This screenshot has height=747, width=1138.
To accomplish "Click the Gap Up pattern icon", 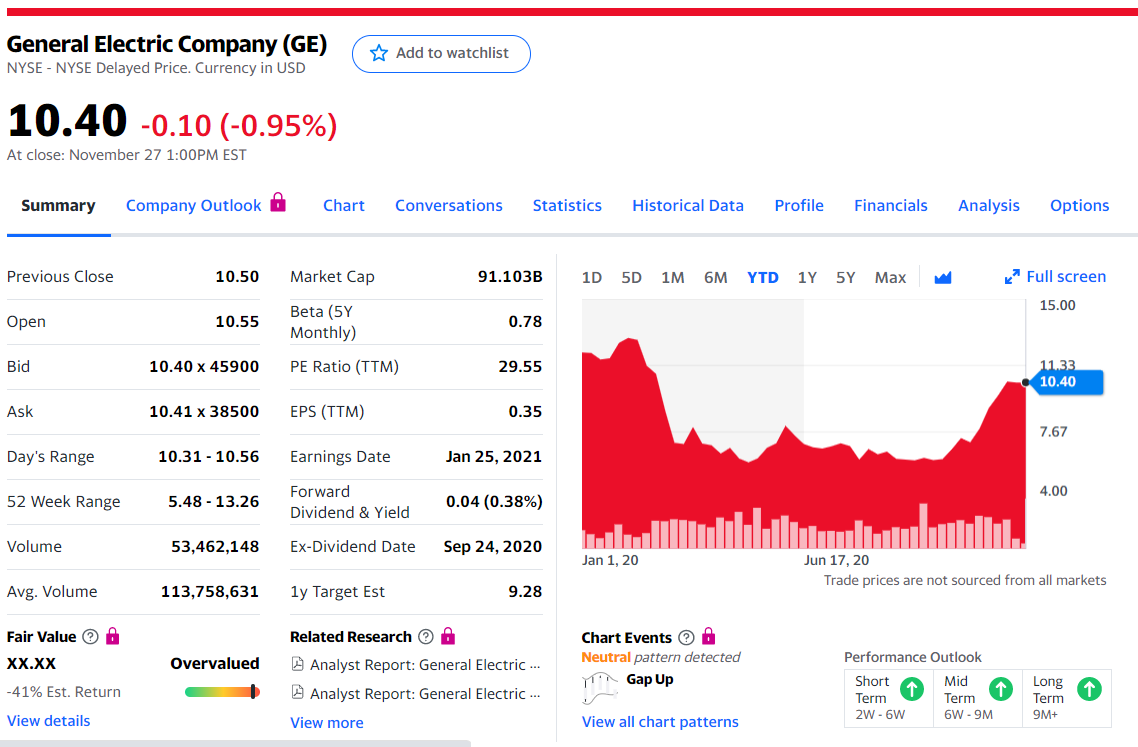I will 601,684.
